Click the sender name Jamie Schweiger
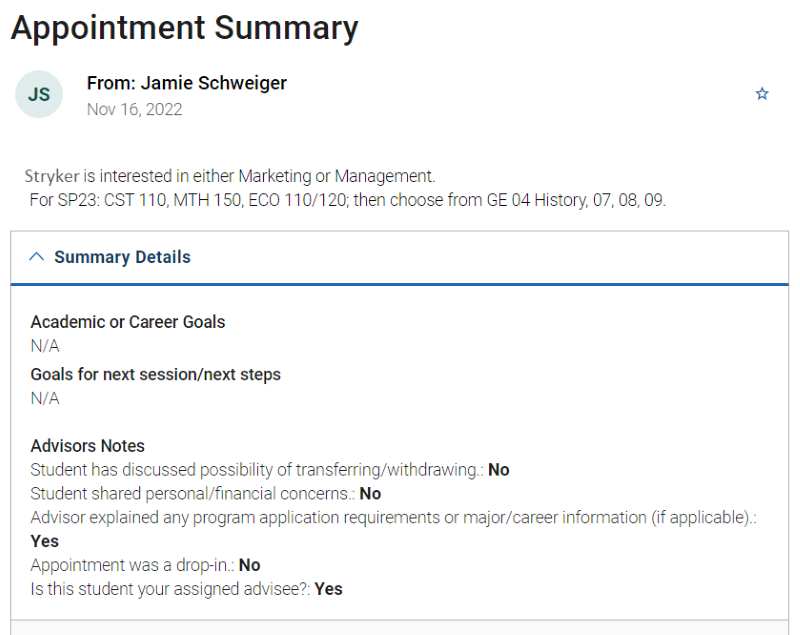 pyautogui.click(x=187, y=83)
